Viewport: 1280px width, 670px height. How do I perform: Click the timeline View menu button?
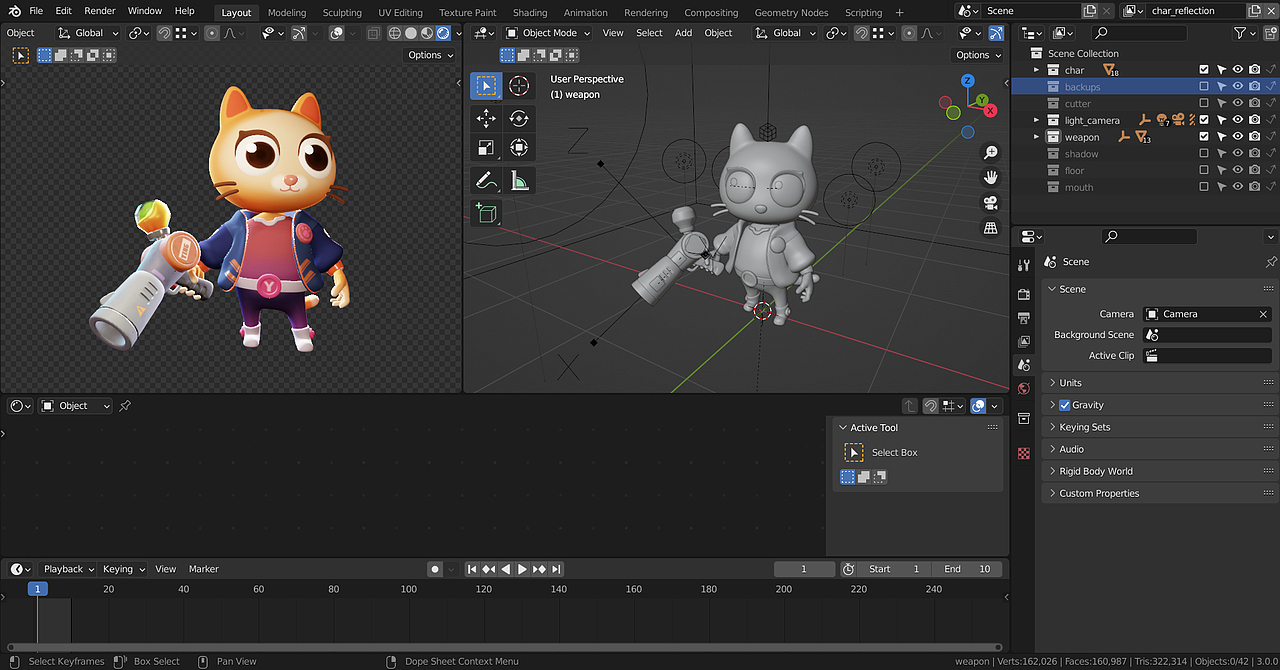pyautogui.click(x=165, y=569)
